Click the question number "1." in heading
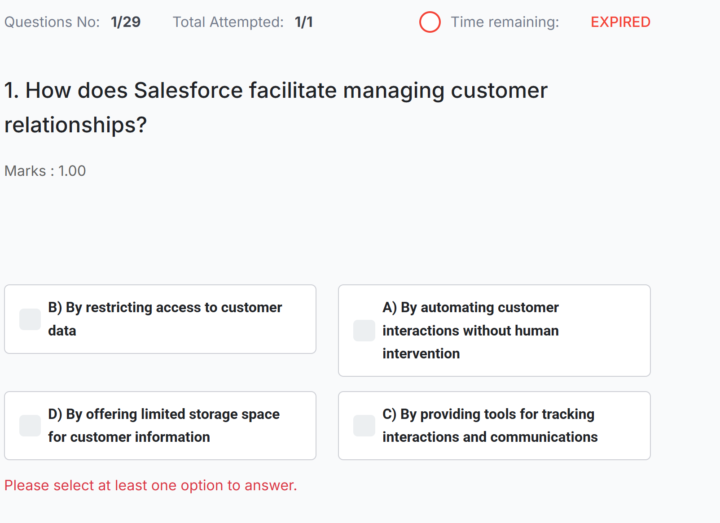This screenshot has height=523, width=720. [12, 90]
